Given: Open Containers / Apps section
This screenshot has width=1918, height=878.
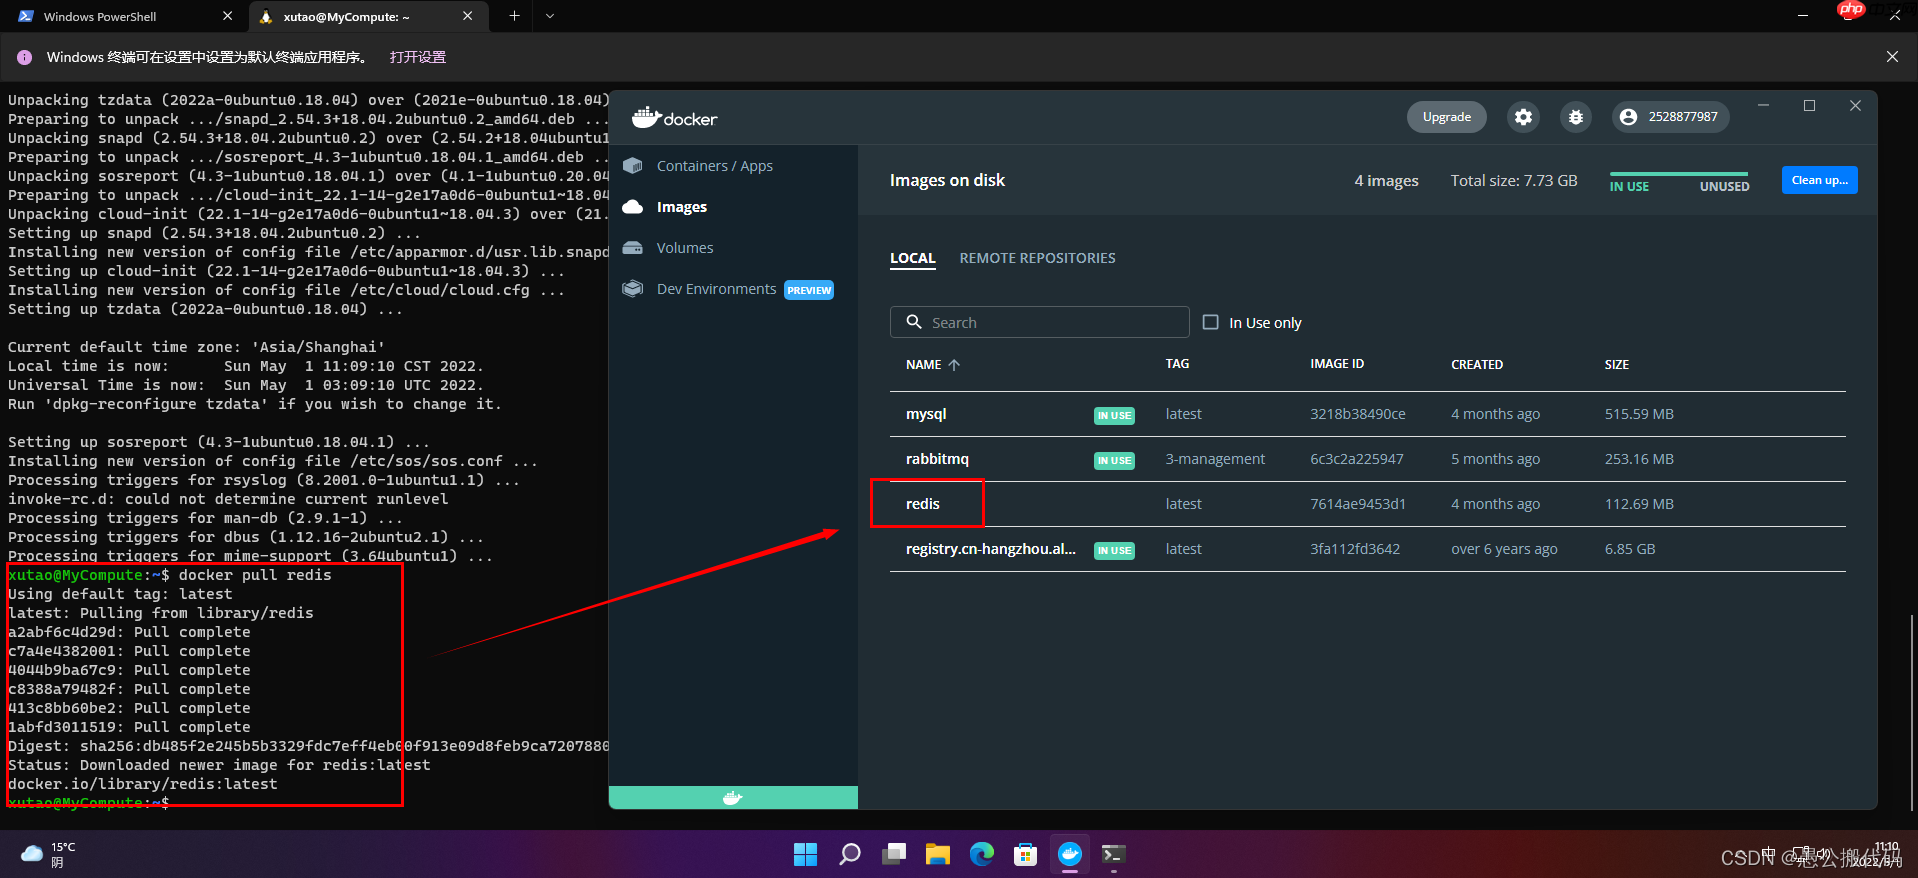Looking at the screenshot, I should (714, 166).
